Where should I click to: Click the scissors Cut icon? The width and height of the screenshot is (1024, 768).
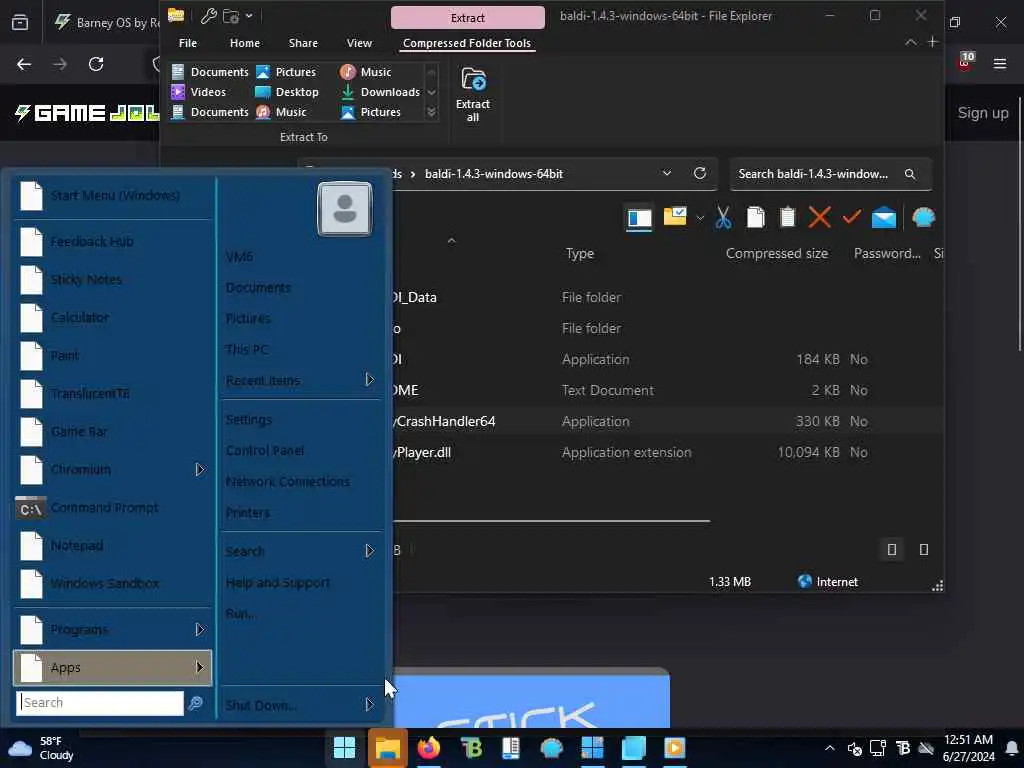pyautogui.click(x=723, y=217)
